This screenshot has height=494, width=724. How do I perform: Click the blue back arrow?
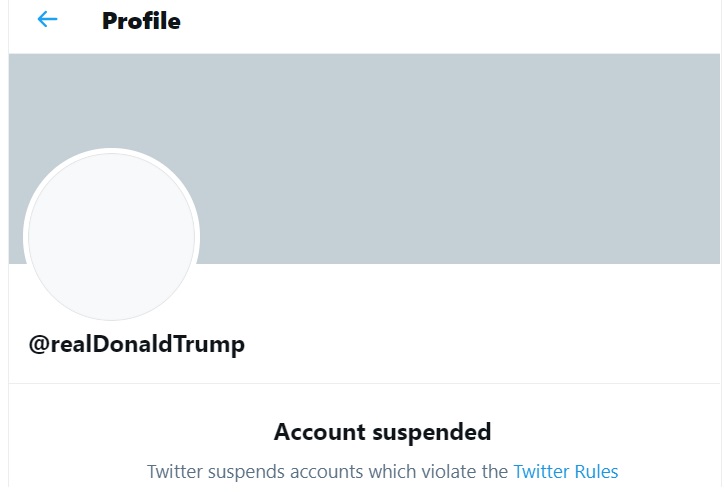coord(47,20)
